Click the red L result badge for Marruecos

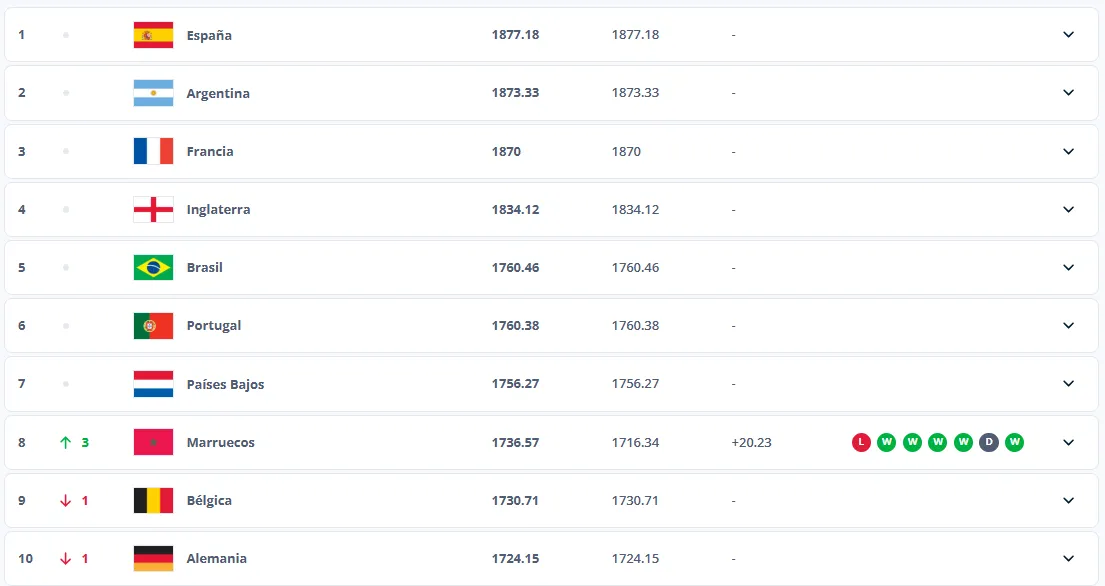pyautogui.click(x=861, y=442)
